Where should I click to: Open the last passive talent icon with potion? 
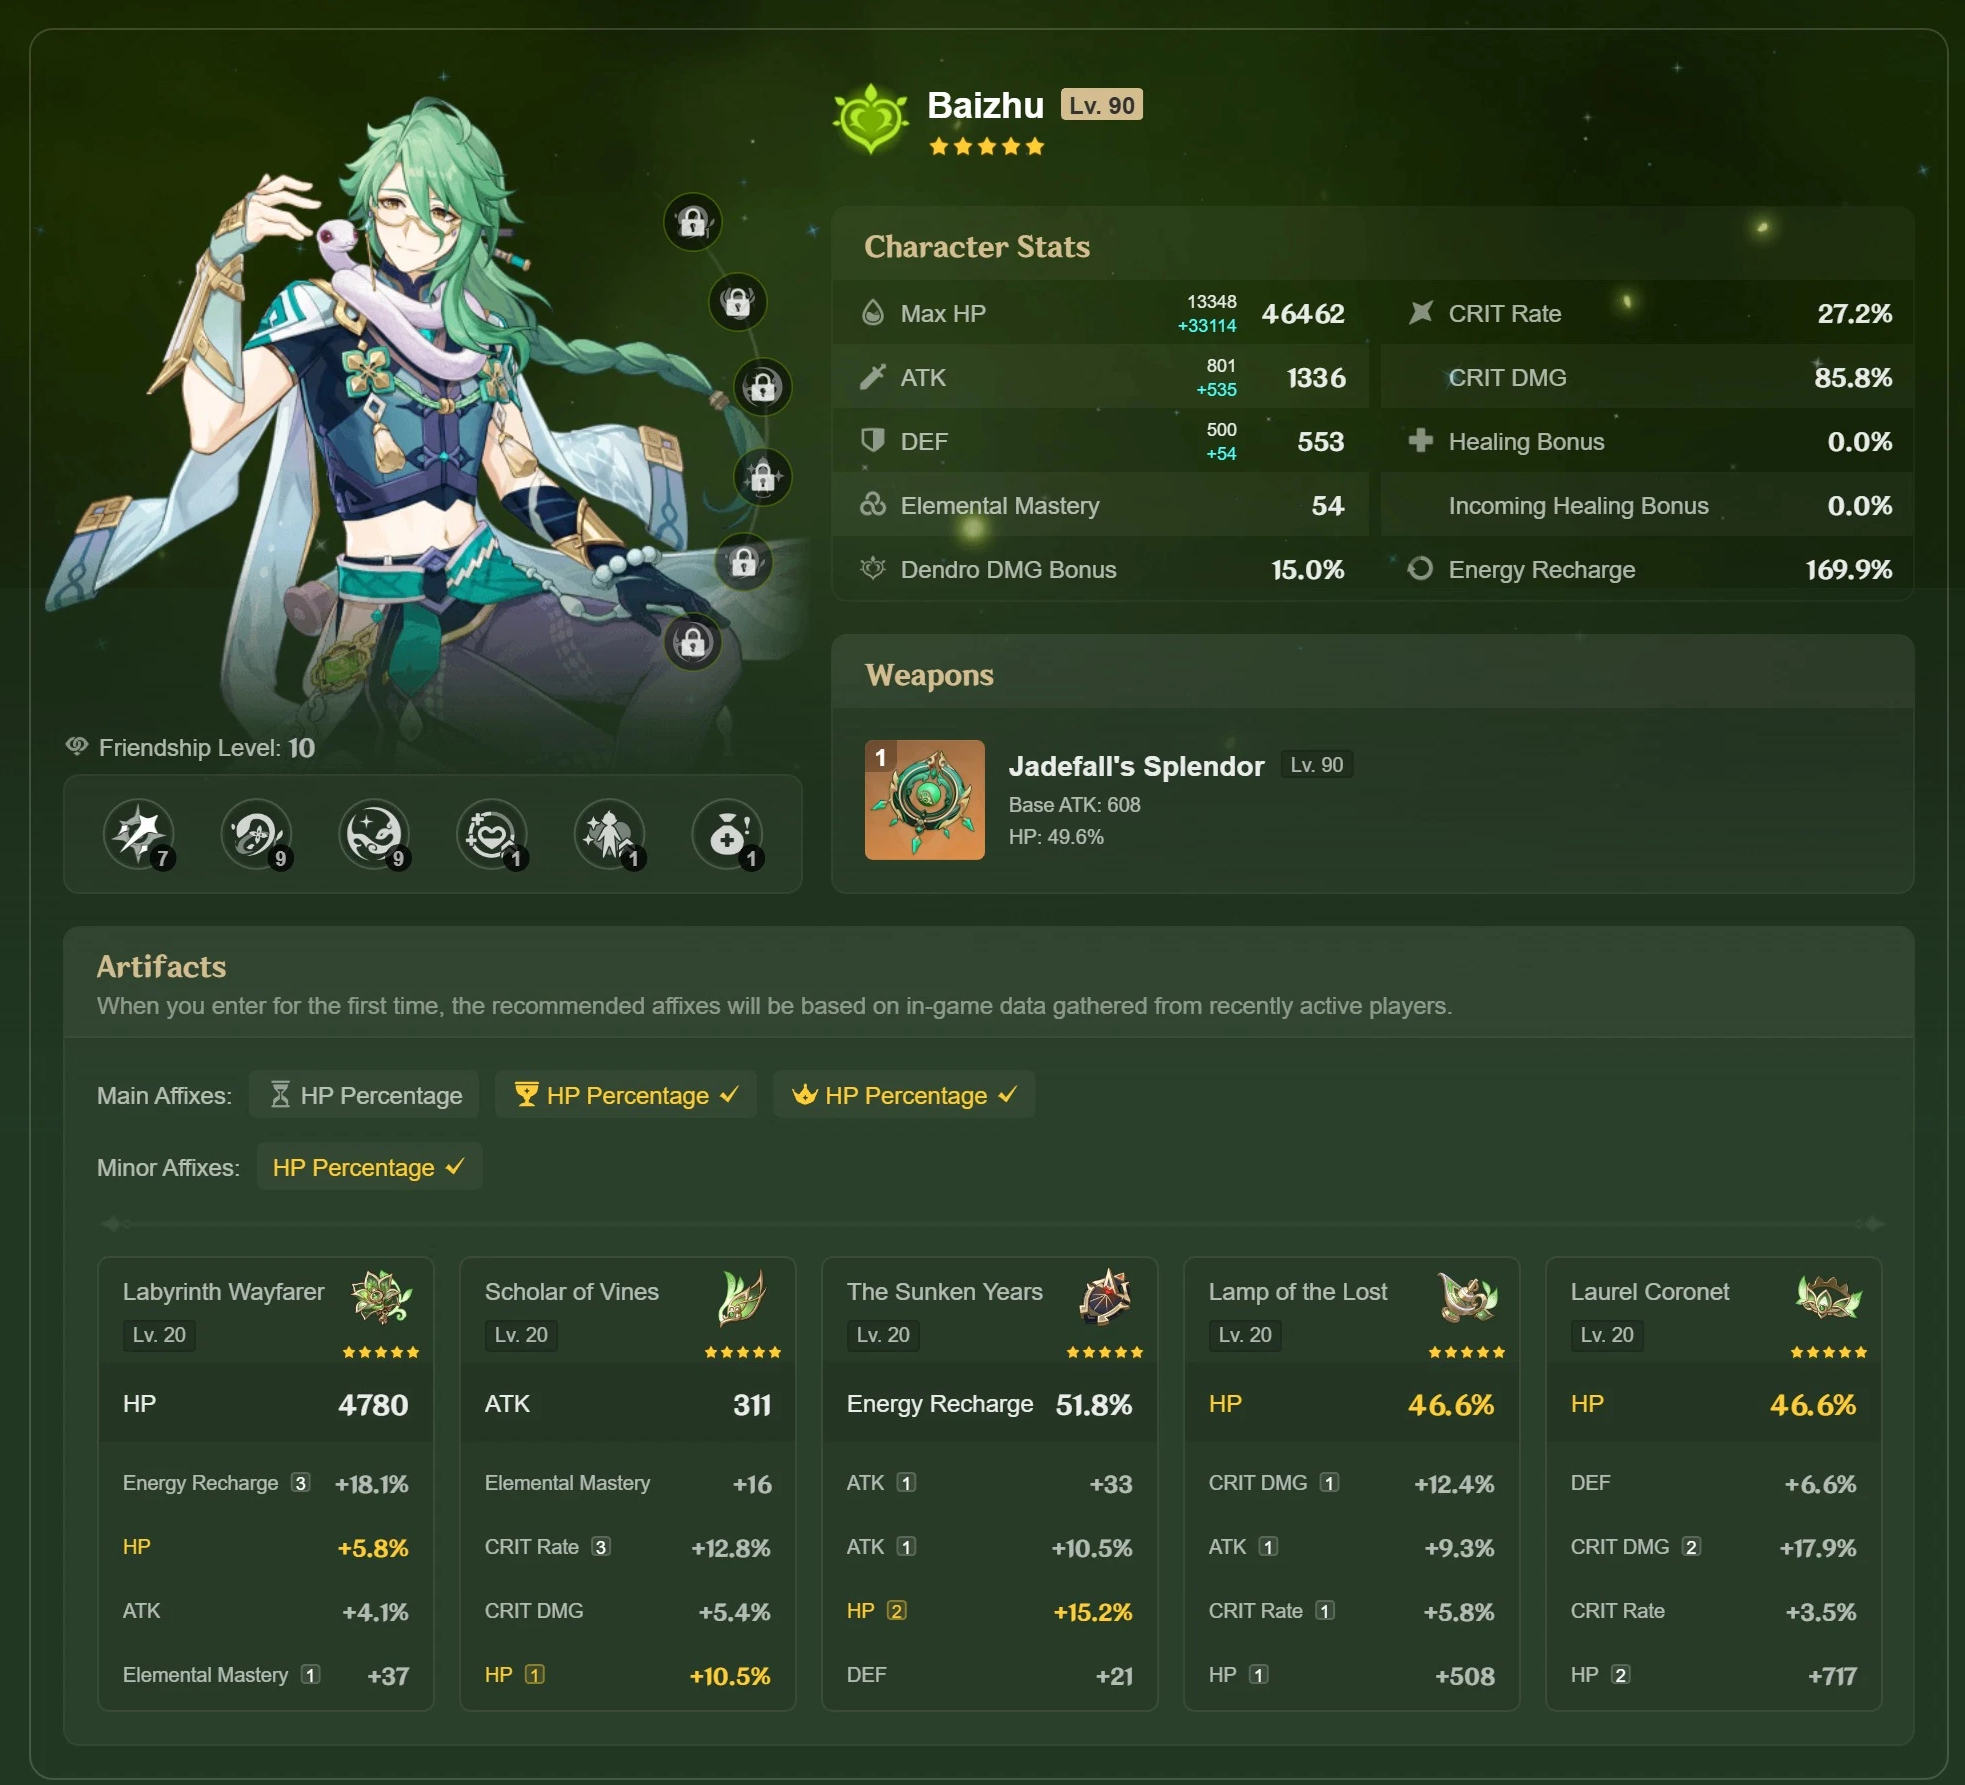(x=727, y=833)
